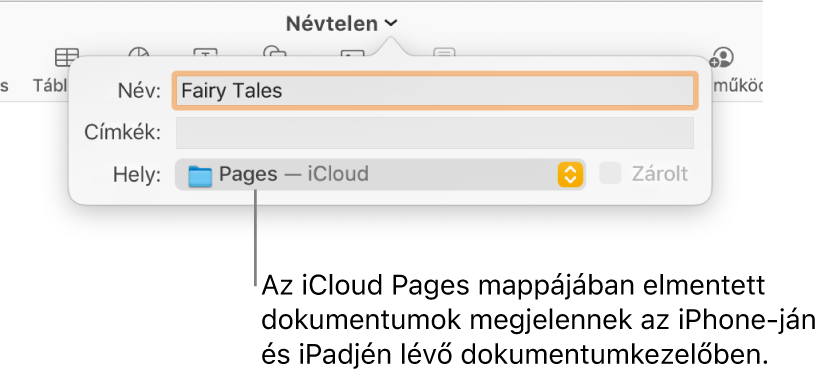
Task: Click the Név field containing Fairy Tales
Action: 435,91
